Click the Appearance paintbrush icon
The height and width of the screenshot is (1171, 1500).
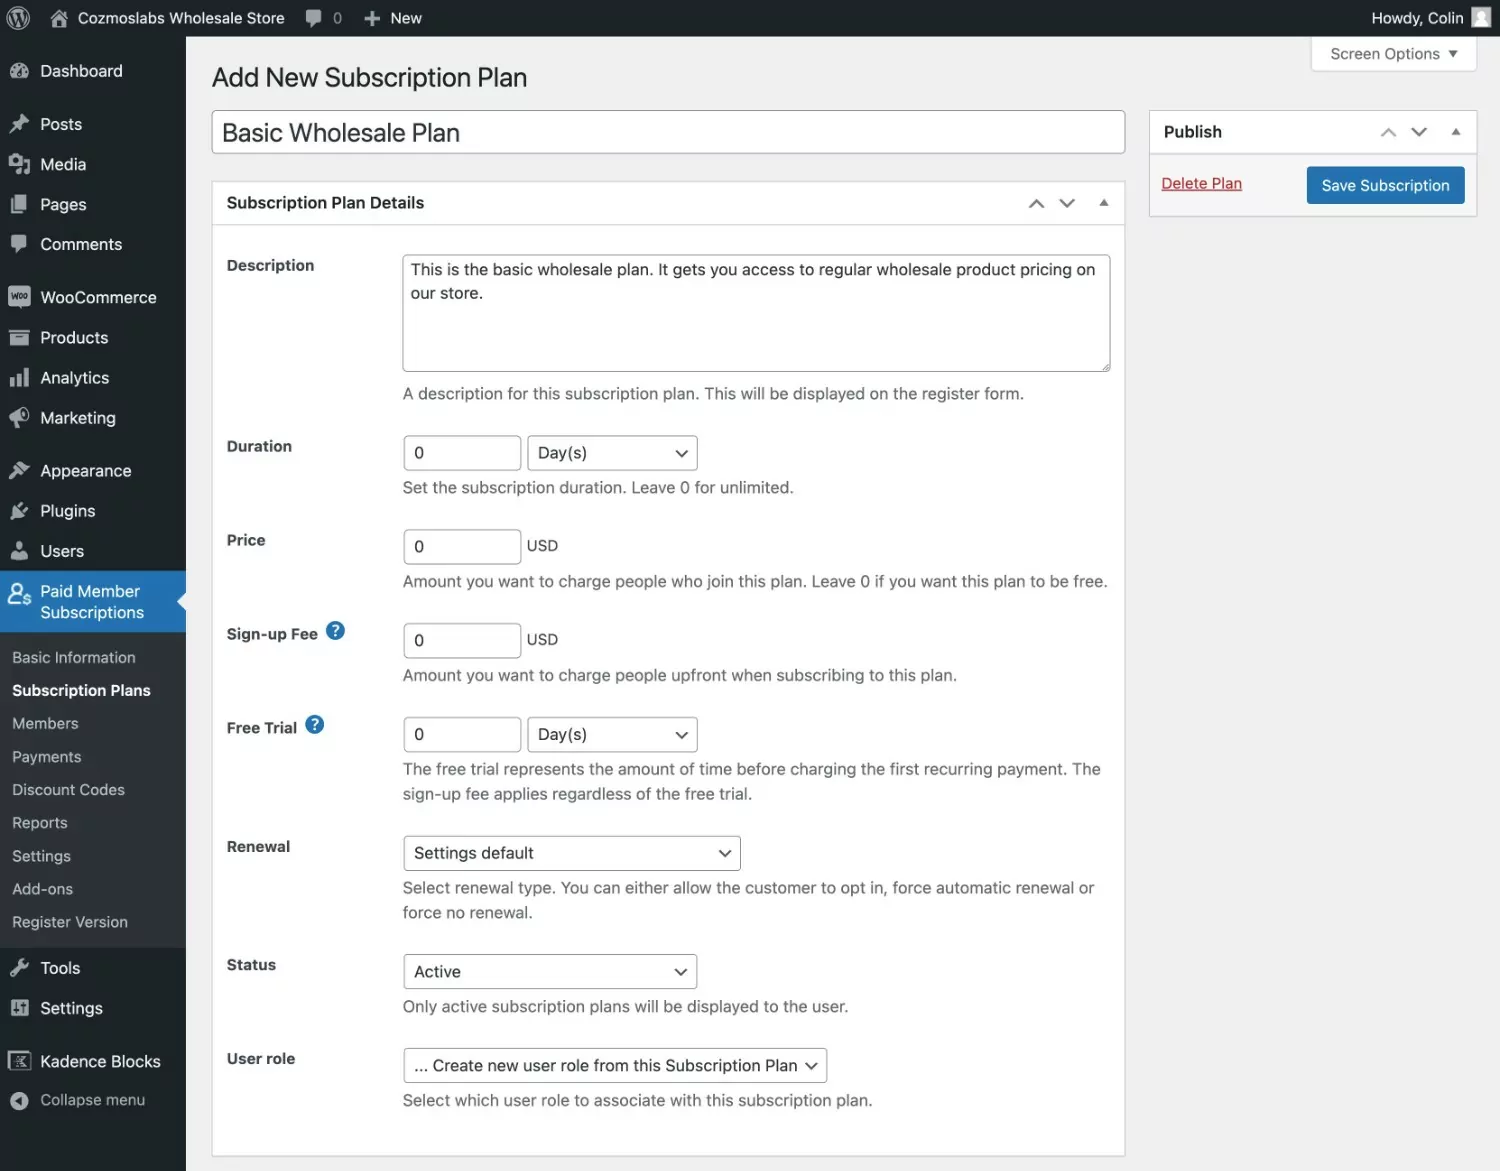(x=19, y=471)
